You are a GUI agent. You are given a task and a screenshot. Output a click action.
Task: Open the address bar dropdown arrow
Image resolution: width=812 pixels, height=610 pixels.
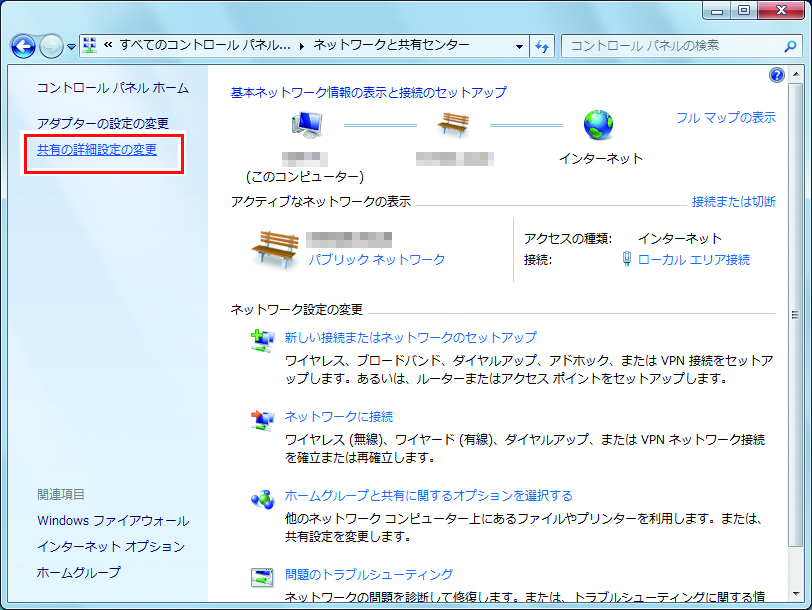[519, 46]
